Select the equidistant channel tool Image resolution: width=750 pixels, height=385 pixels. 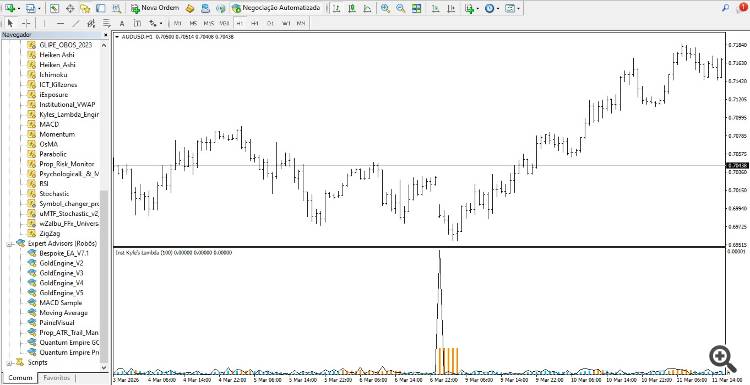click(91, 23)
